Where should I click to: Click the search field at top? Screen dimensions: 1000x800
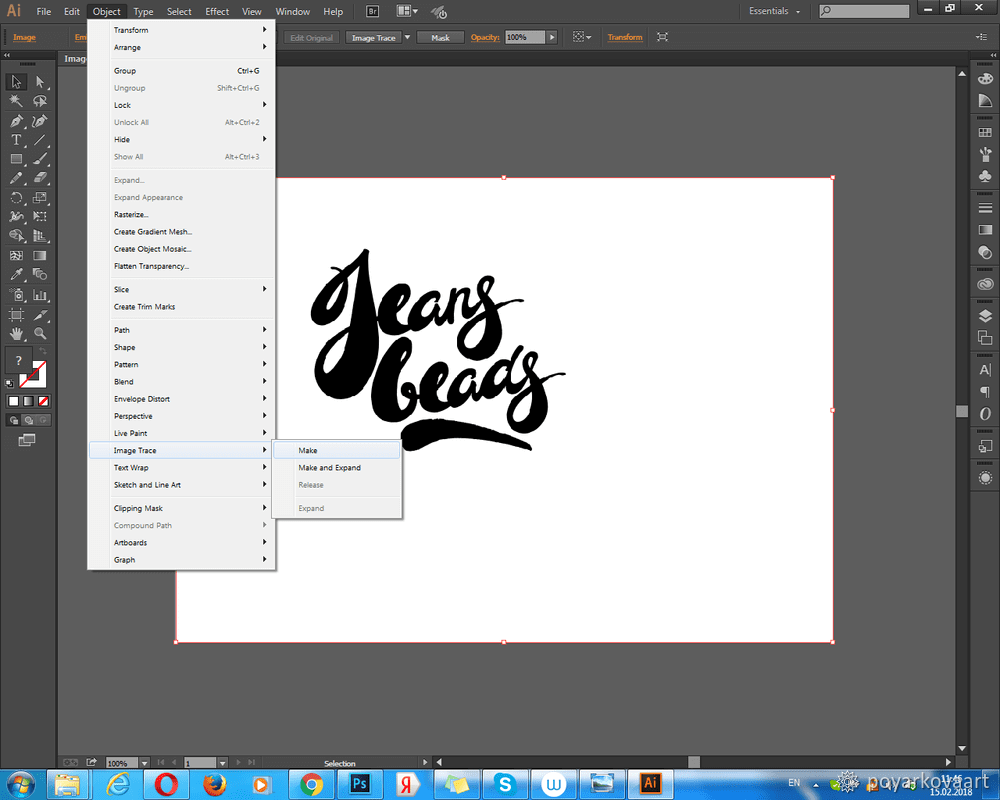point(864,11)
